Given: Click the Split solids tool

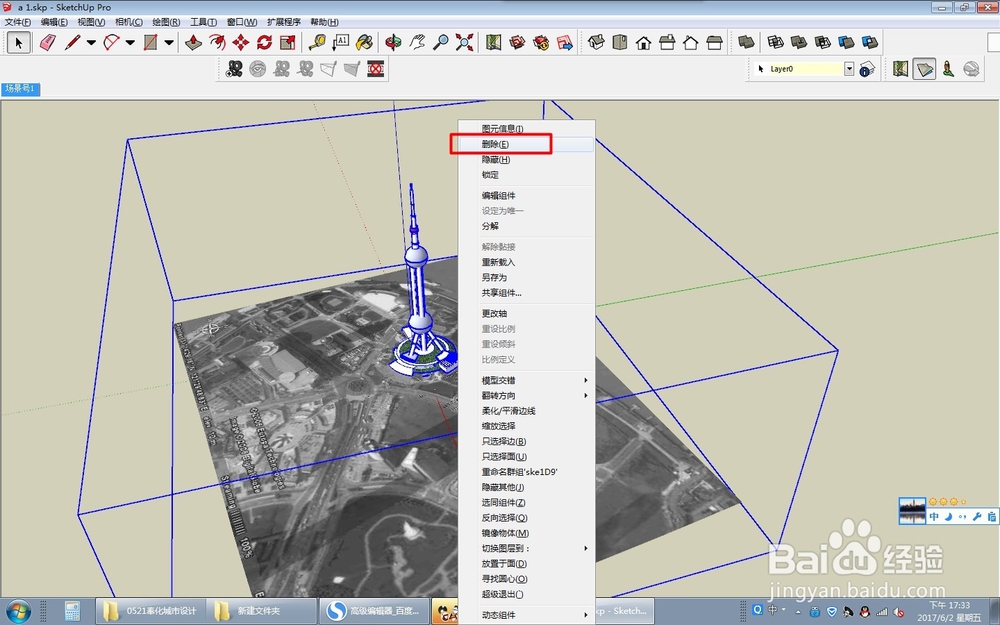Looking at the screenshot, I should (870, 43).
